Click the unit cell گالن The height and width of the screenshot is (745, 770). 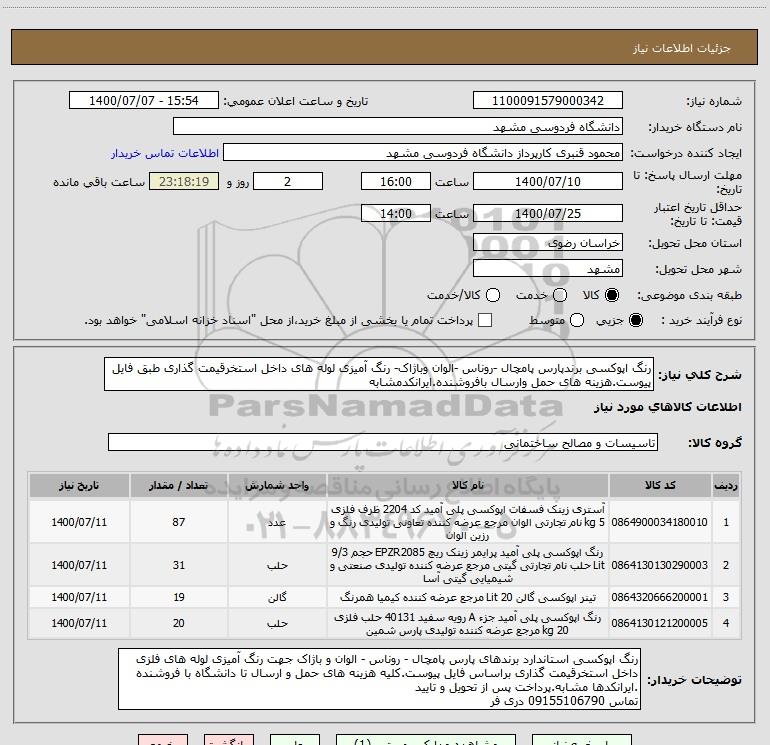coord(277,597)
